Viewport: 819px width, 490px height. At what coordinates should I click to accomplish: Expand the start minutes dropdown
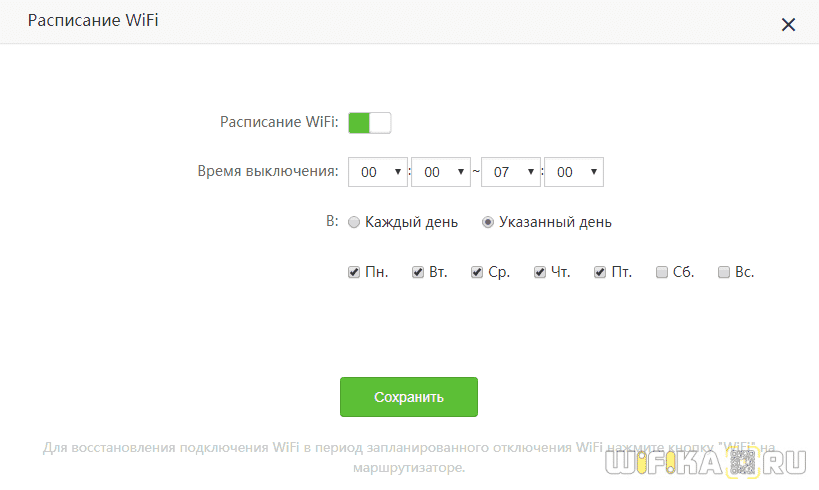[x=441, y=172]
